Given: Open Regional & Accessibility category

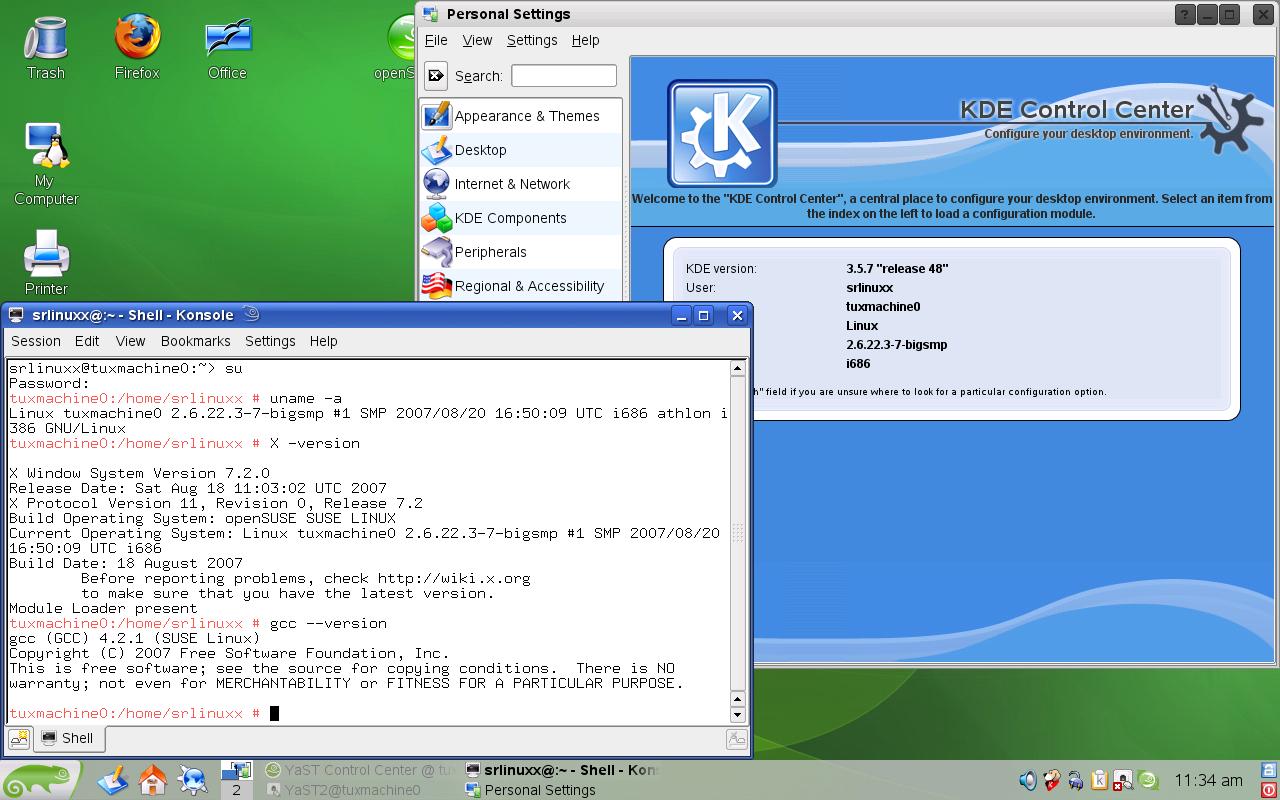Looking at the screenshot, I should 521,286.
